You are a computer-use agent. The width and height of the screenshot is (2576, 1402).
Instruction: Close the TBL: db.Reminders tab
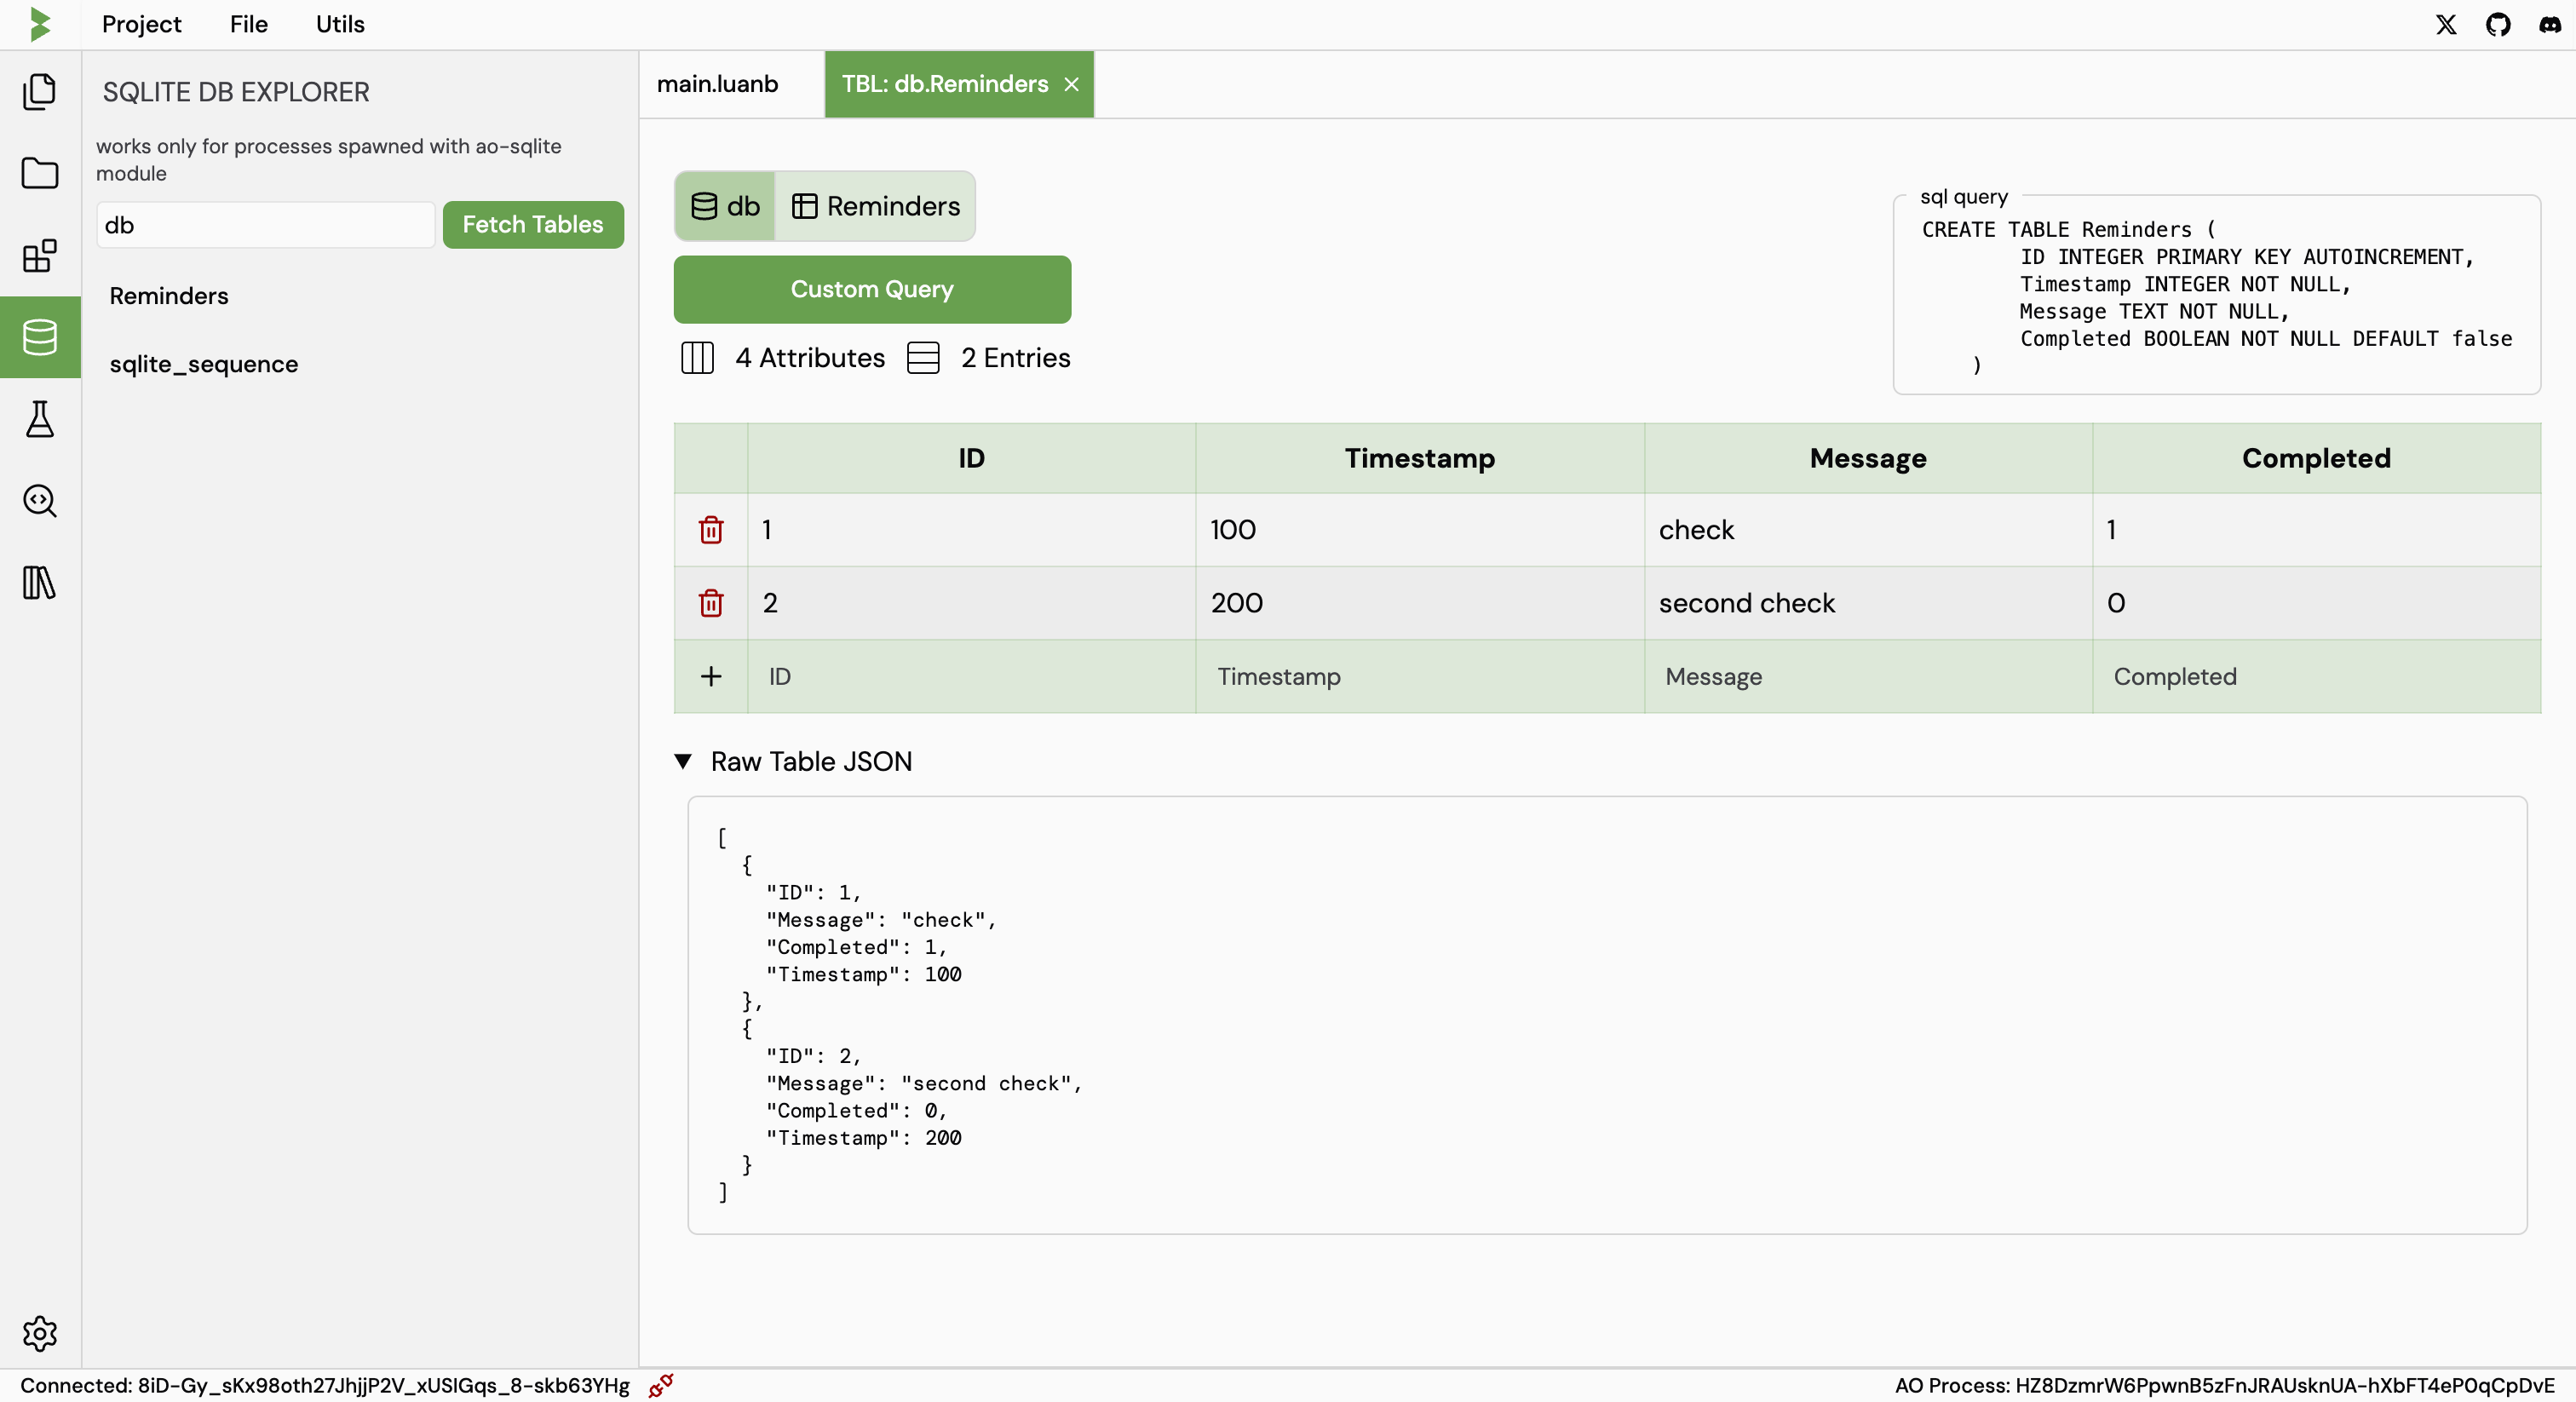coord(1074,83)
